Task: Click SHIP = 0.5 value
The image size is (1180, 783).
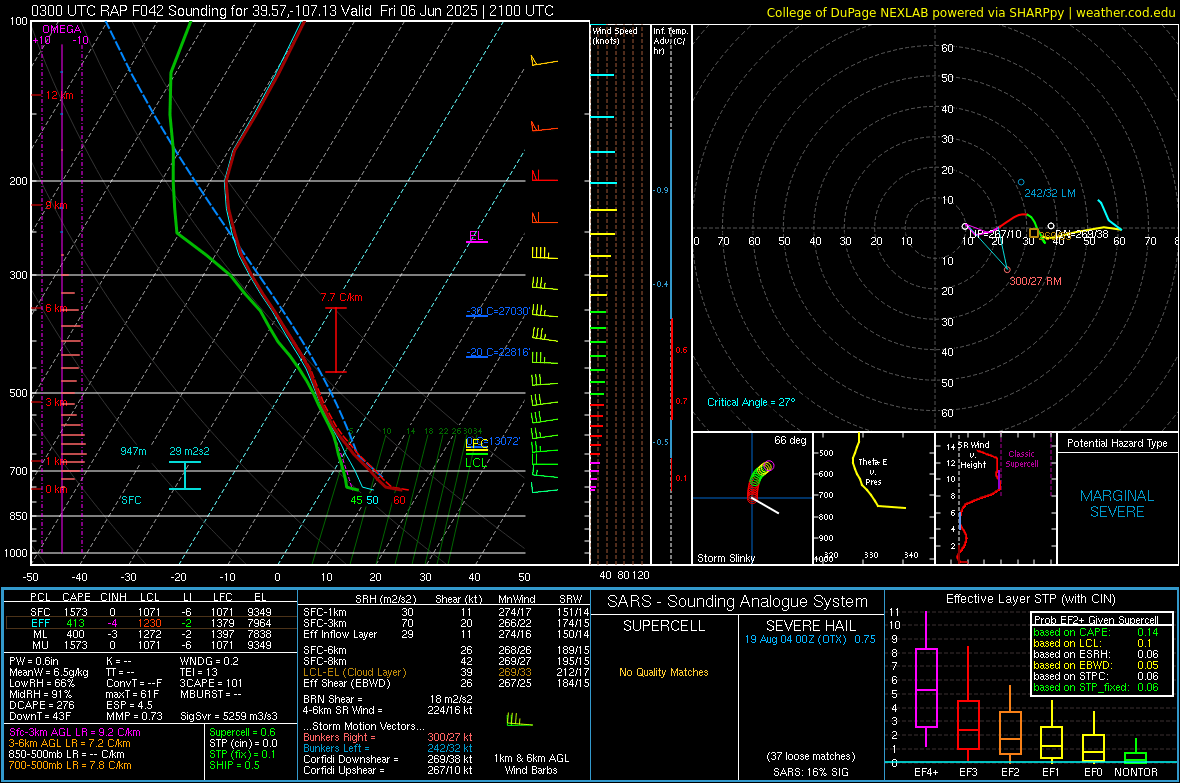Action: click(x=234, y=765)
